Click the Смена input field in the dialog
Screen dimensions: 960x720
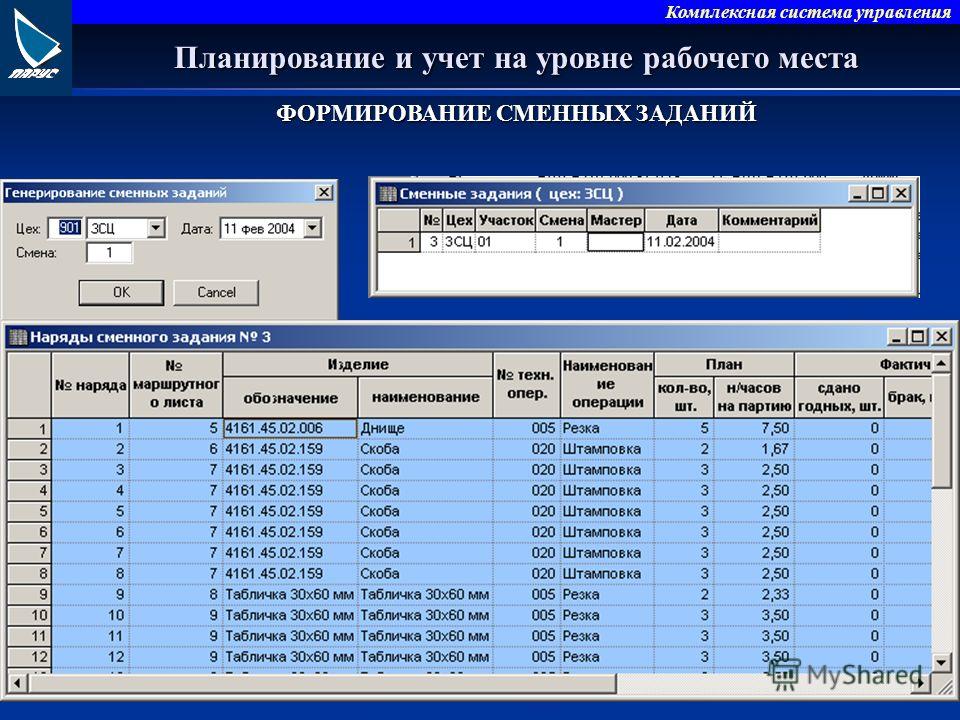(110, 253)
